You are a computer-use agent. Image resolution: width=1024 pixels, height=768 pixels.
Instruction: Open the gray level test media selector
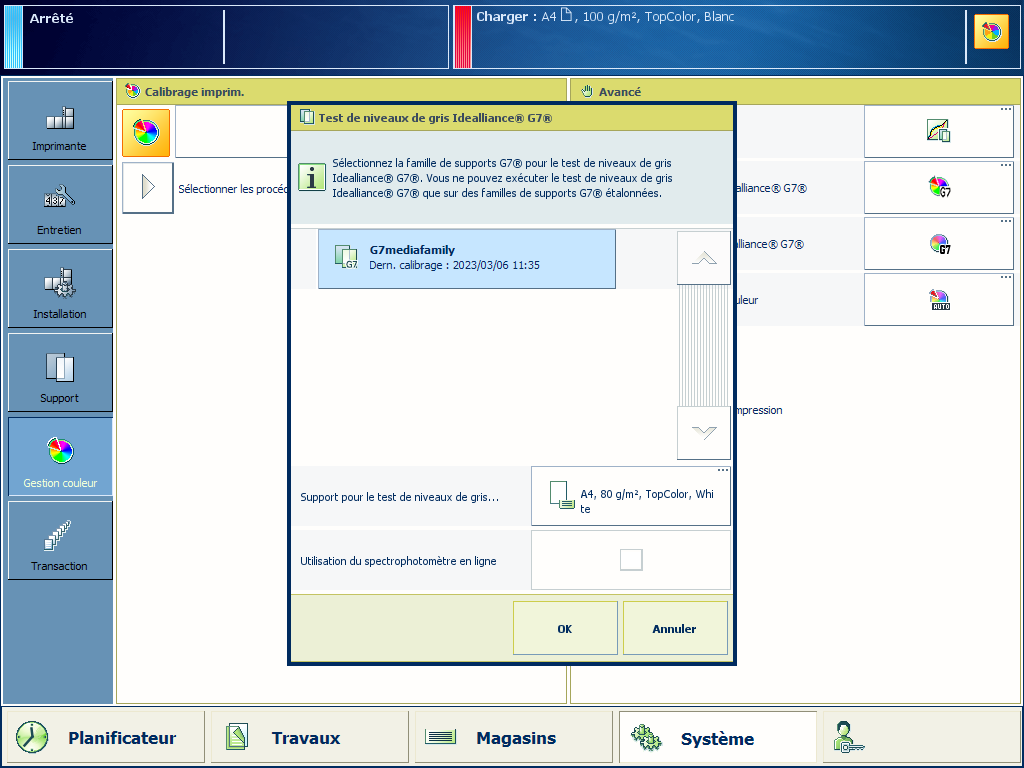pyautogui.click(x=631, y=496)
